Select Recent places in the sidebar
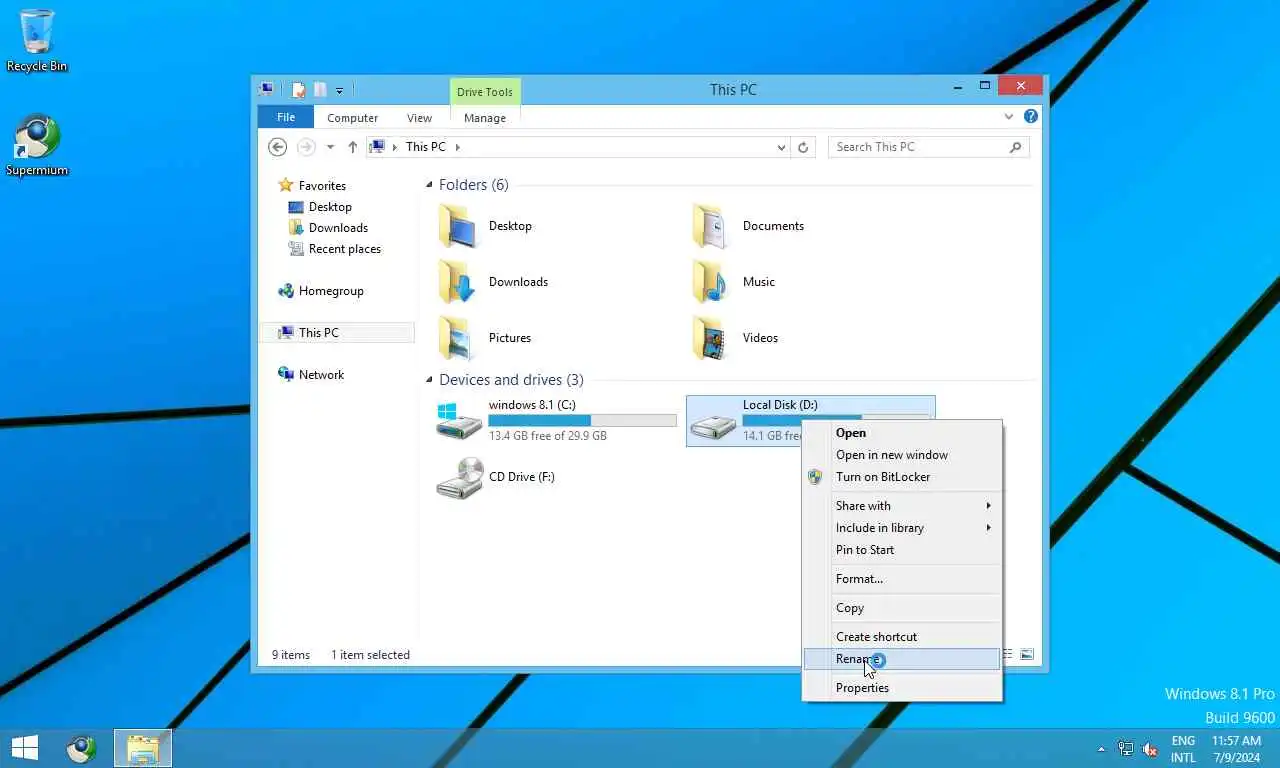This screenshot has width=1280, height=768. coord(334,249)
